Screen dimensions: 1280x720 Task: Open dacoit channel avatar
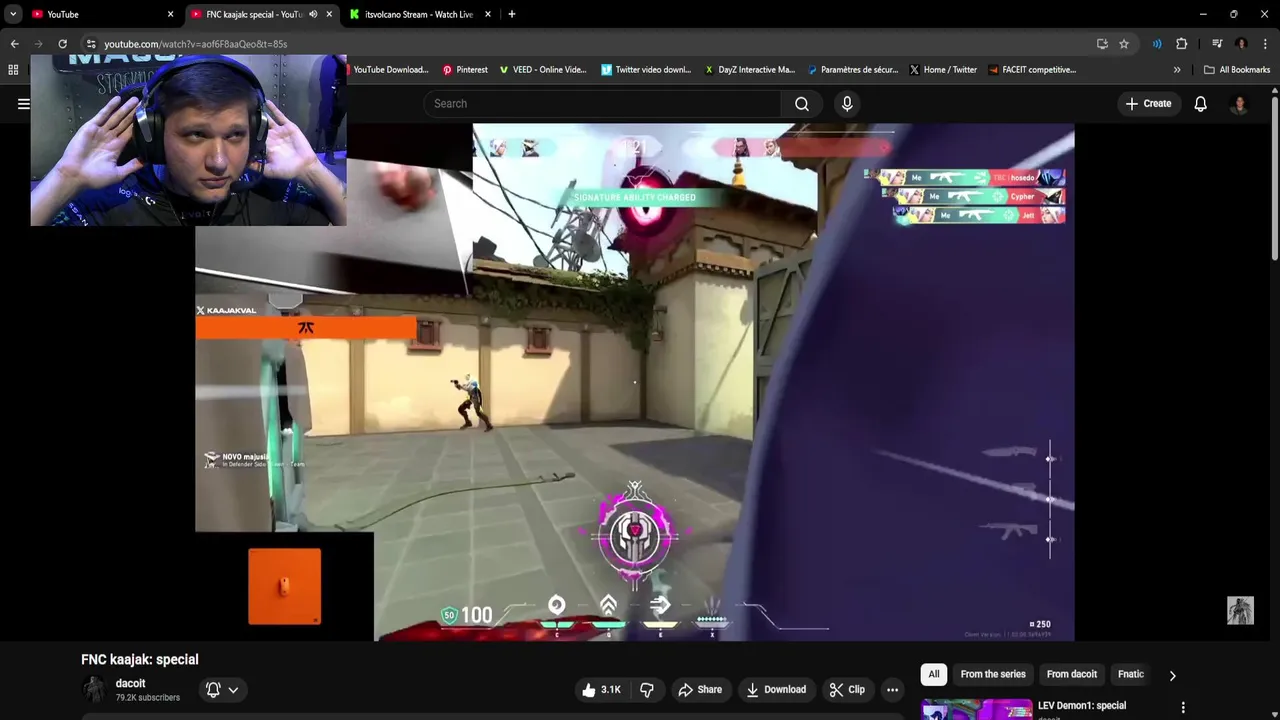pos(94,690)
